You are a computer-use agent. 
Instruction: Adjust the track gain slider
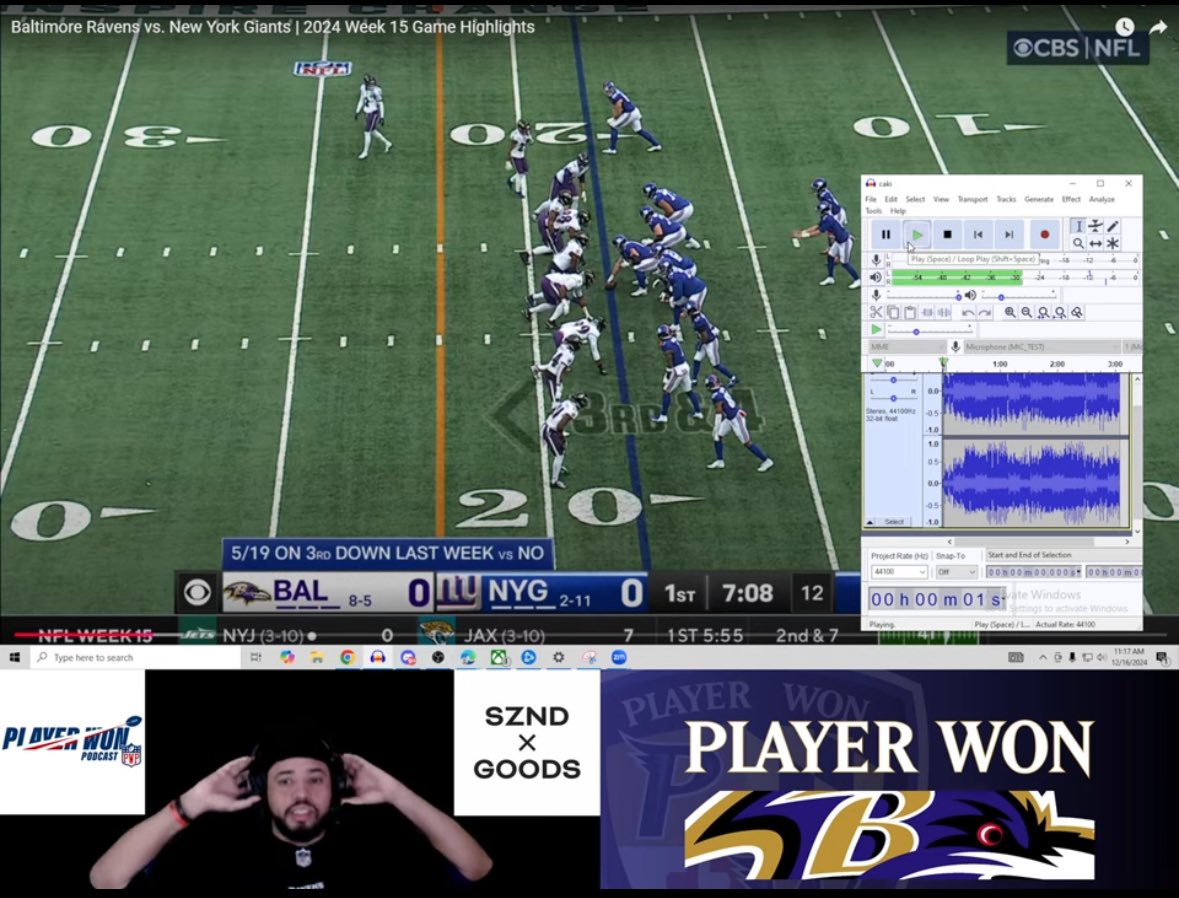pos(893,381)
